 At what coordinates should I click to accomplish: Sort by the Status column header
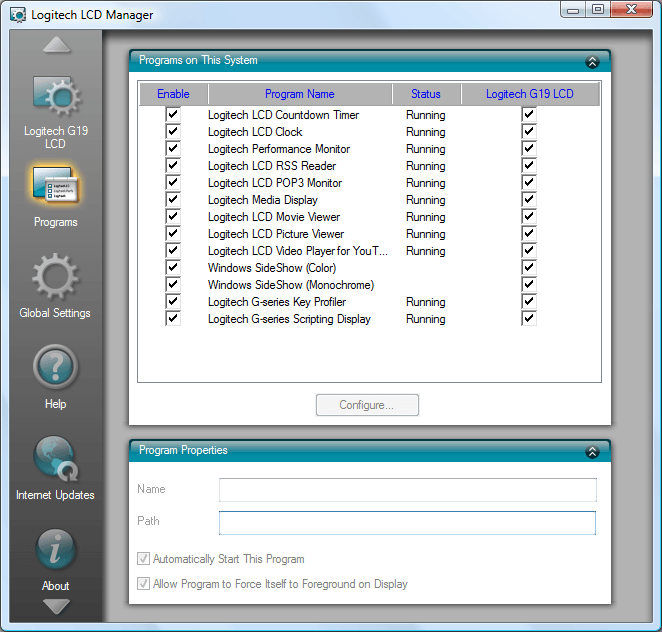(426, 94)
